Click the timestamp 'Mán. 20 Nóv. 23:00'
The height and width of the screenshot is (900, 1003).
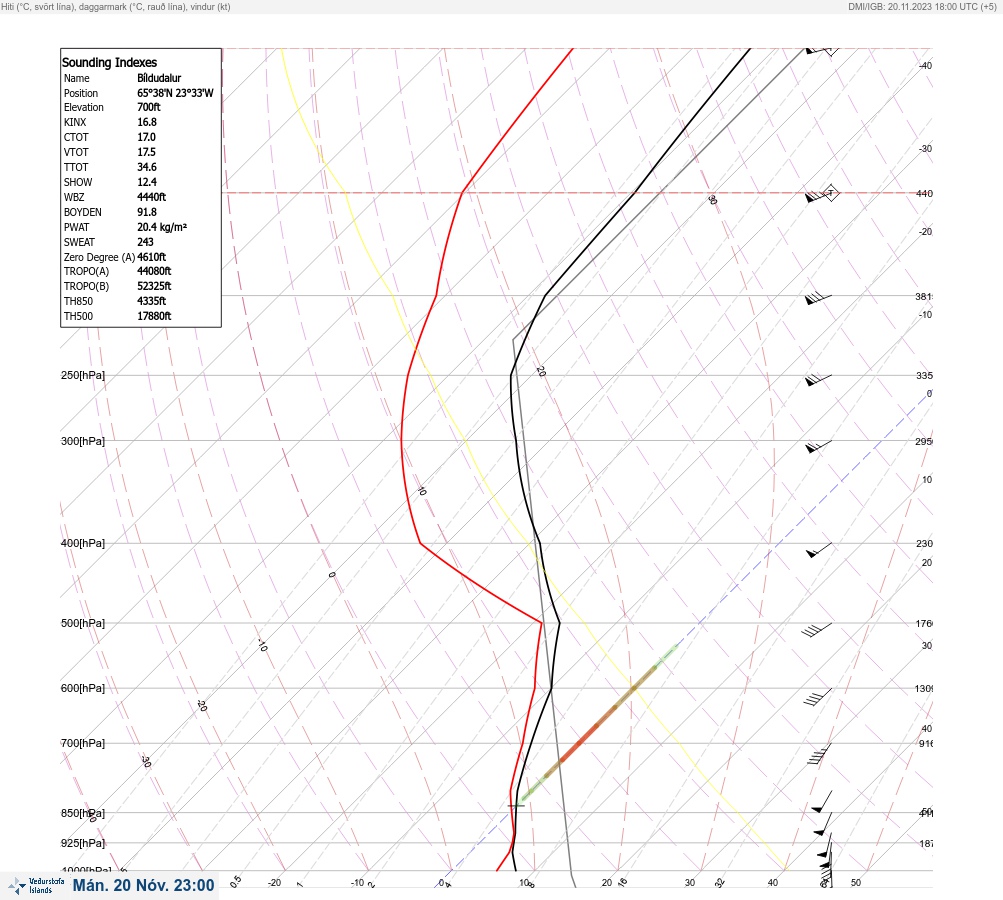[x=143, y=885]
